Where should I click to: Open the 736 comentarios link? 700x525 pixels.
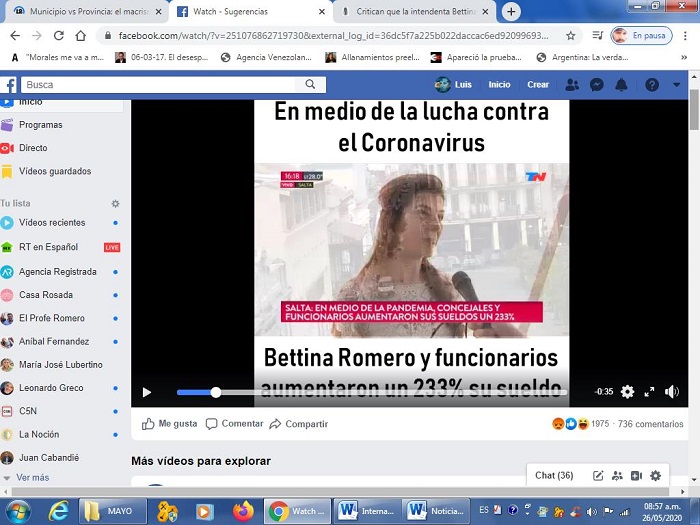click(x=650, y=424)
